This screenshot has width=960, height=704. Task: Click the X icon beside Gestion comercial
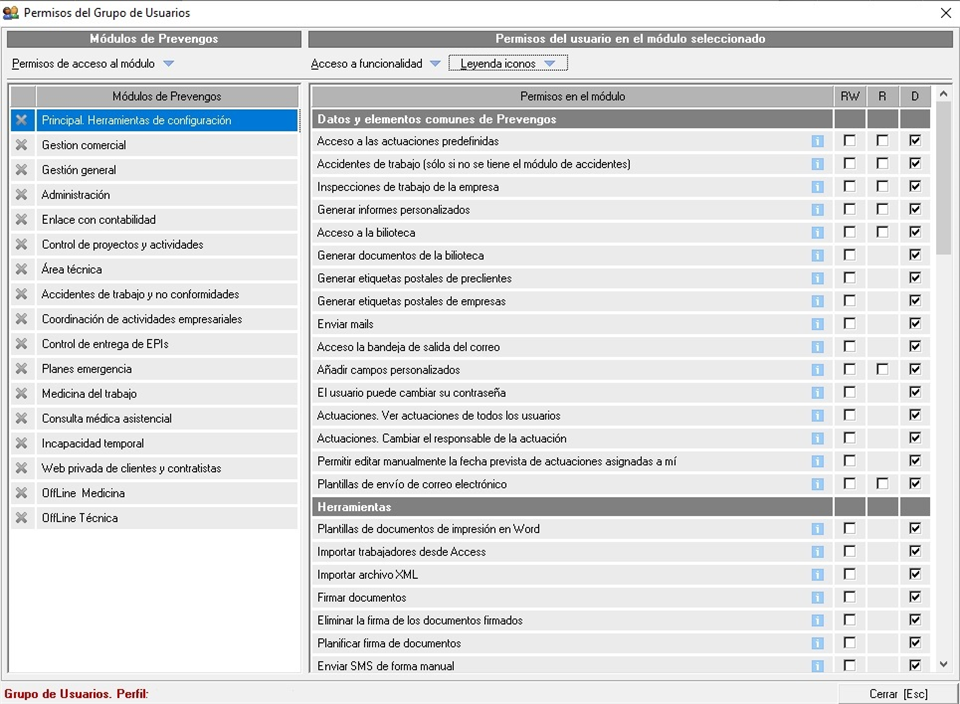point(21,145)
